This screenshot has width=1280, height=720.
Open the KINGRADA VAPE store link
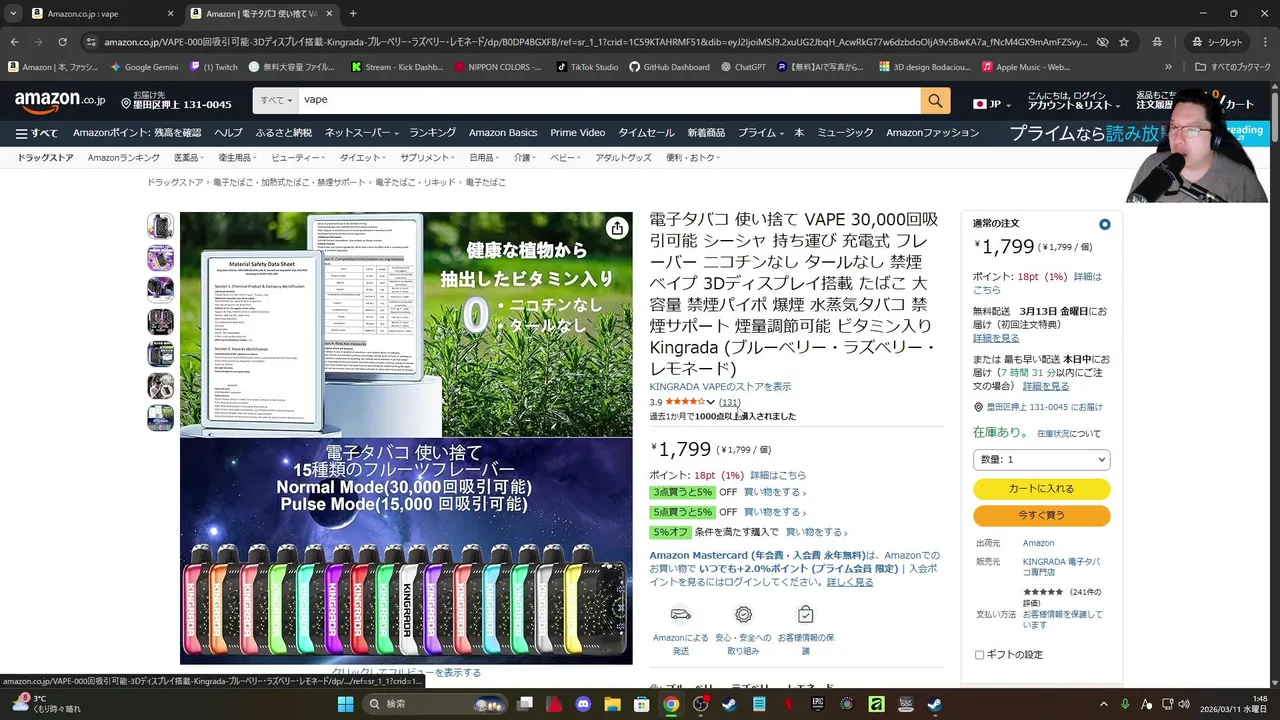click(720, 387)
